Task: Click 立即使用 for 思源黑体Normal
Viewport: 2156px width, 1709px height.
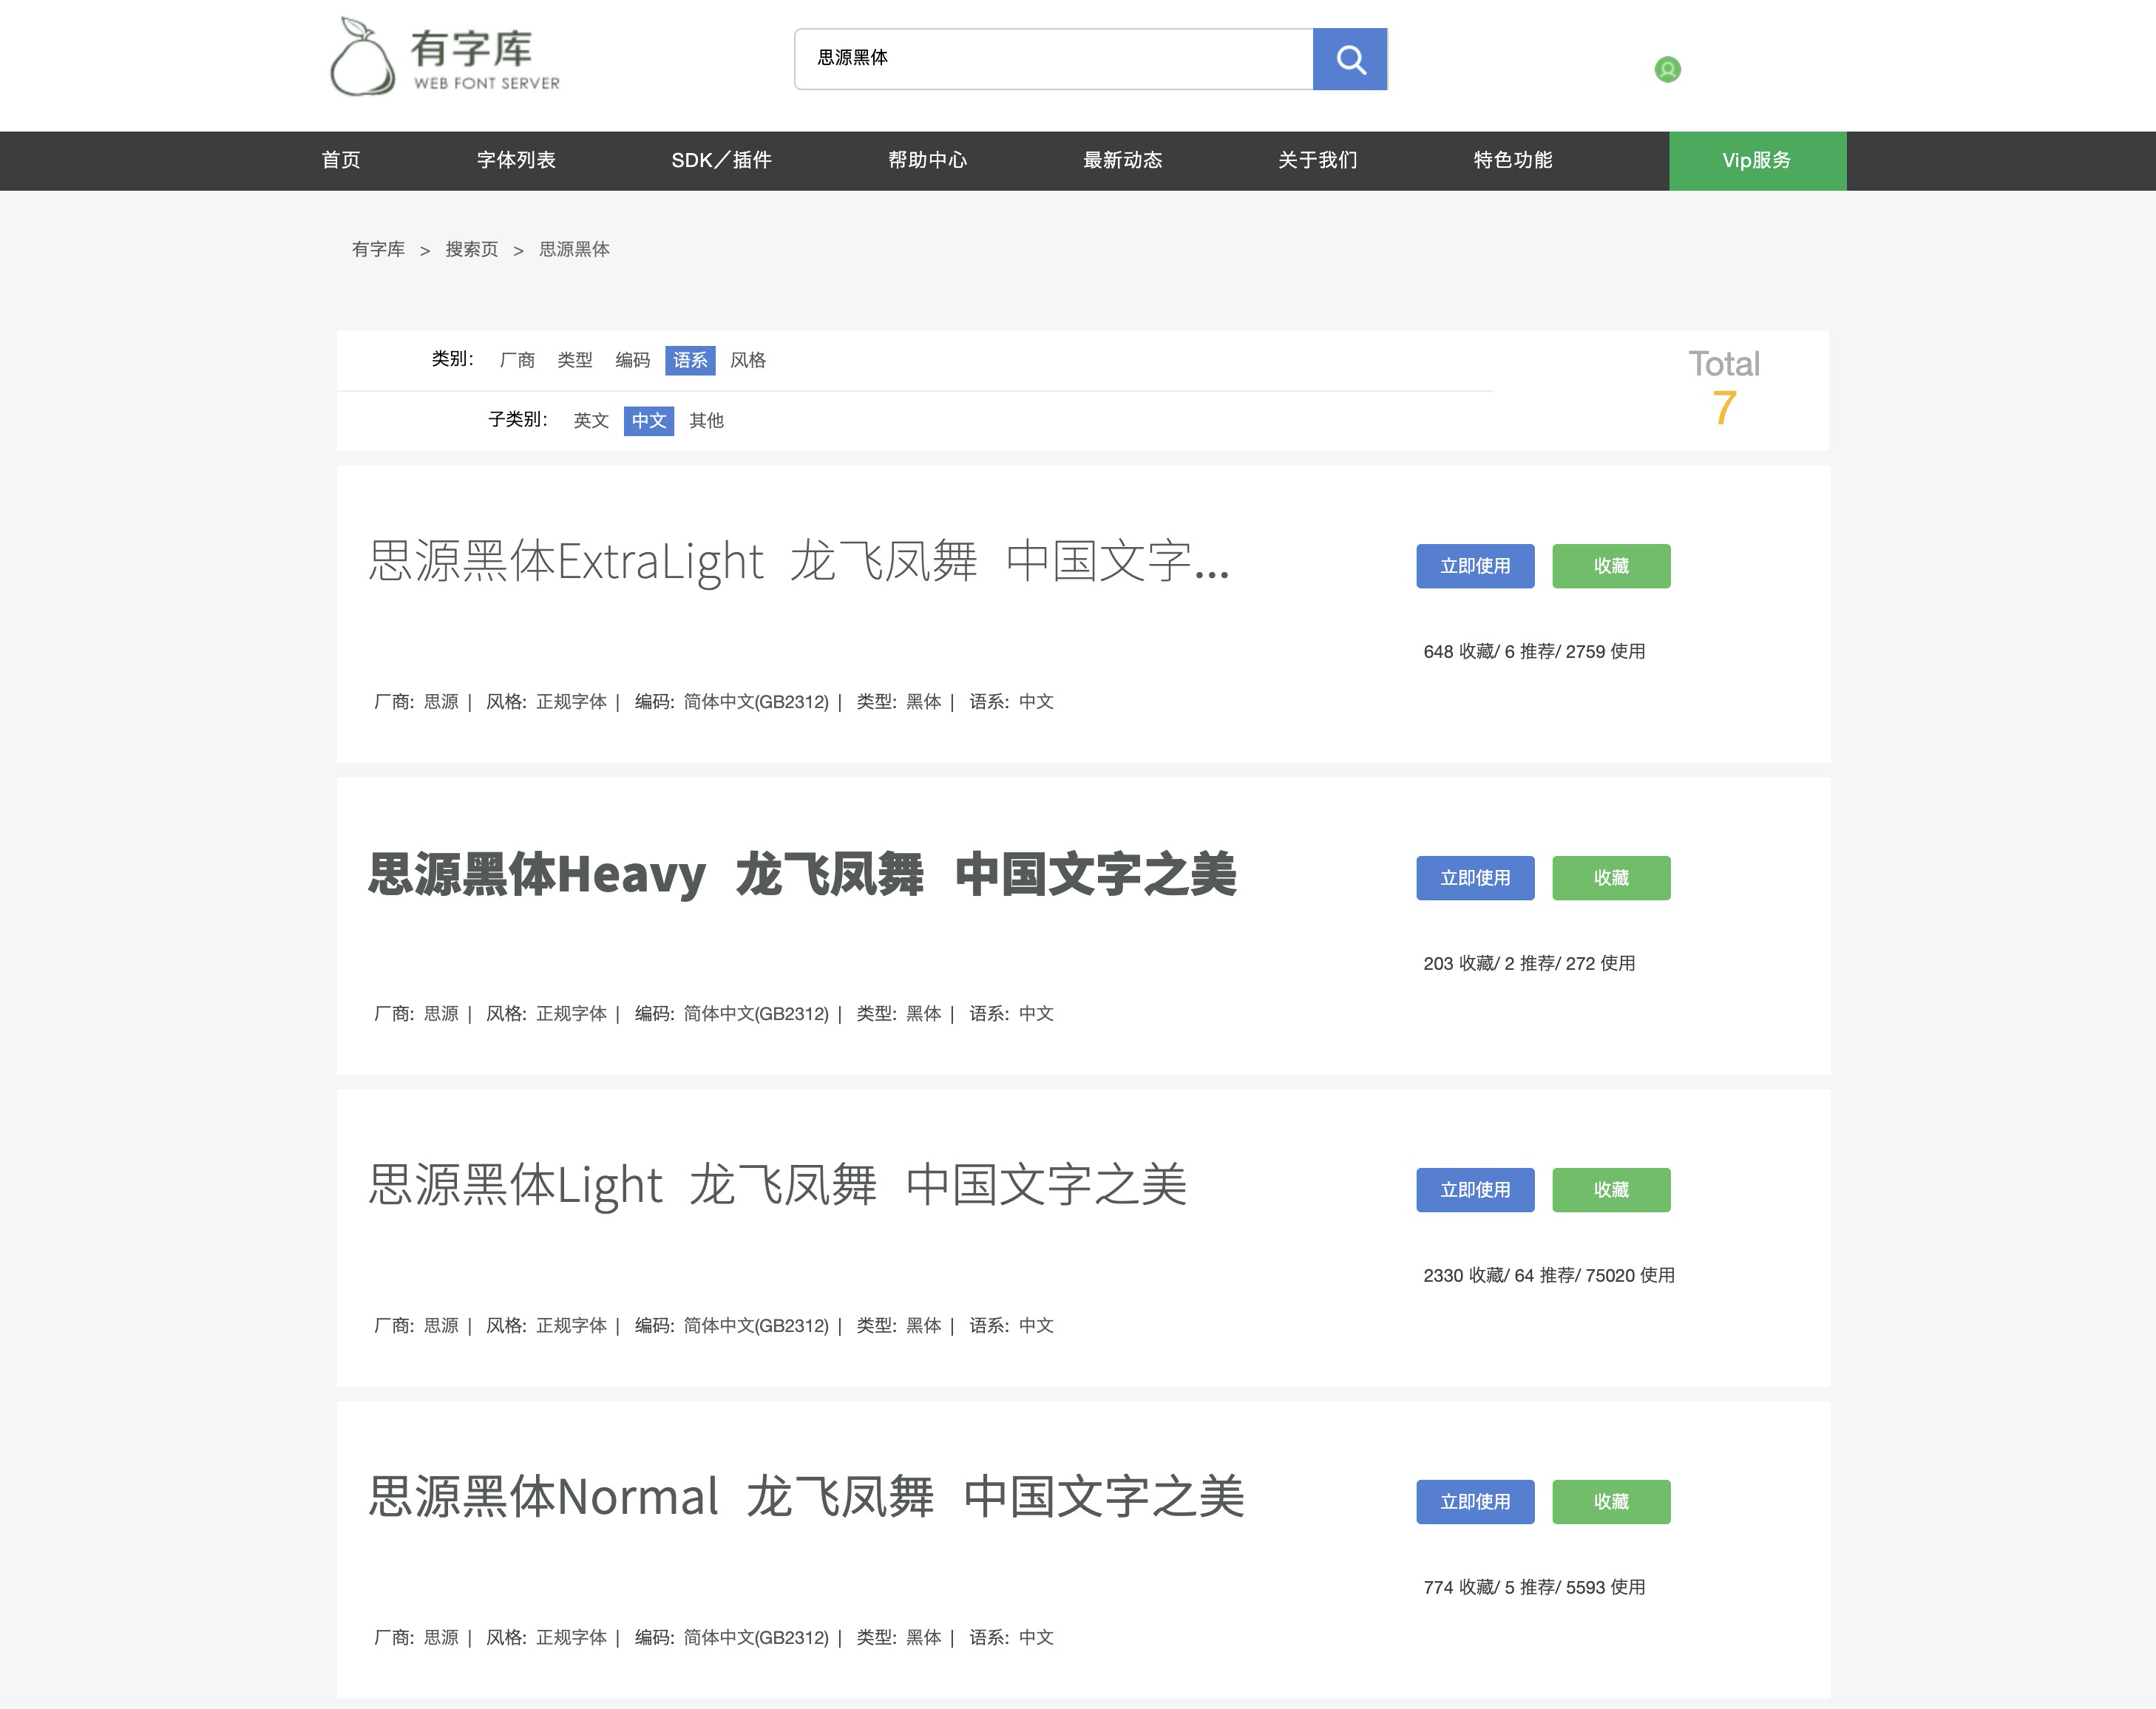Action: coord(1475,1502)
